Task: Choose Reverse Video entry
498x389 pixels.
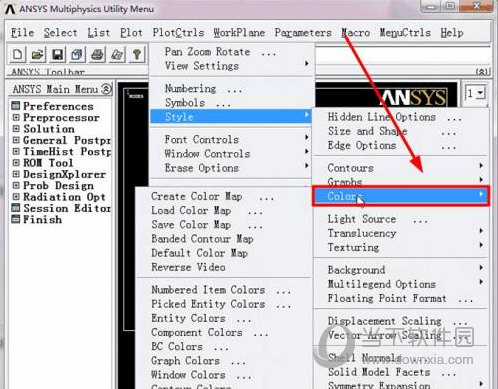Action: 223,267
